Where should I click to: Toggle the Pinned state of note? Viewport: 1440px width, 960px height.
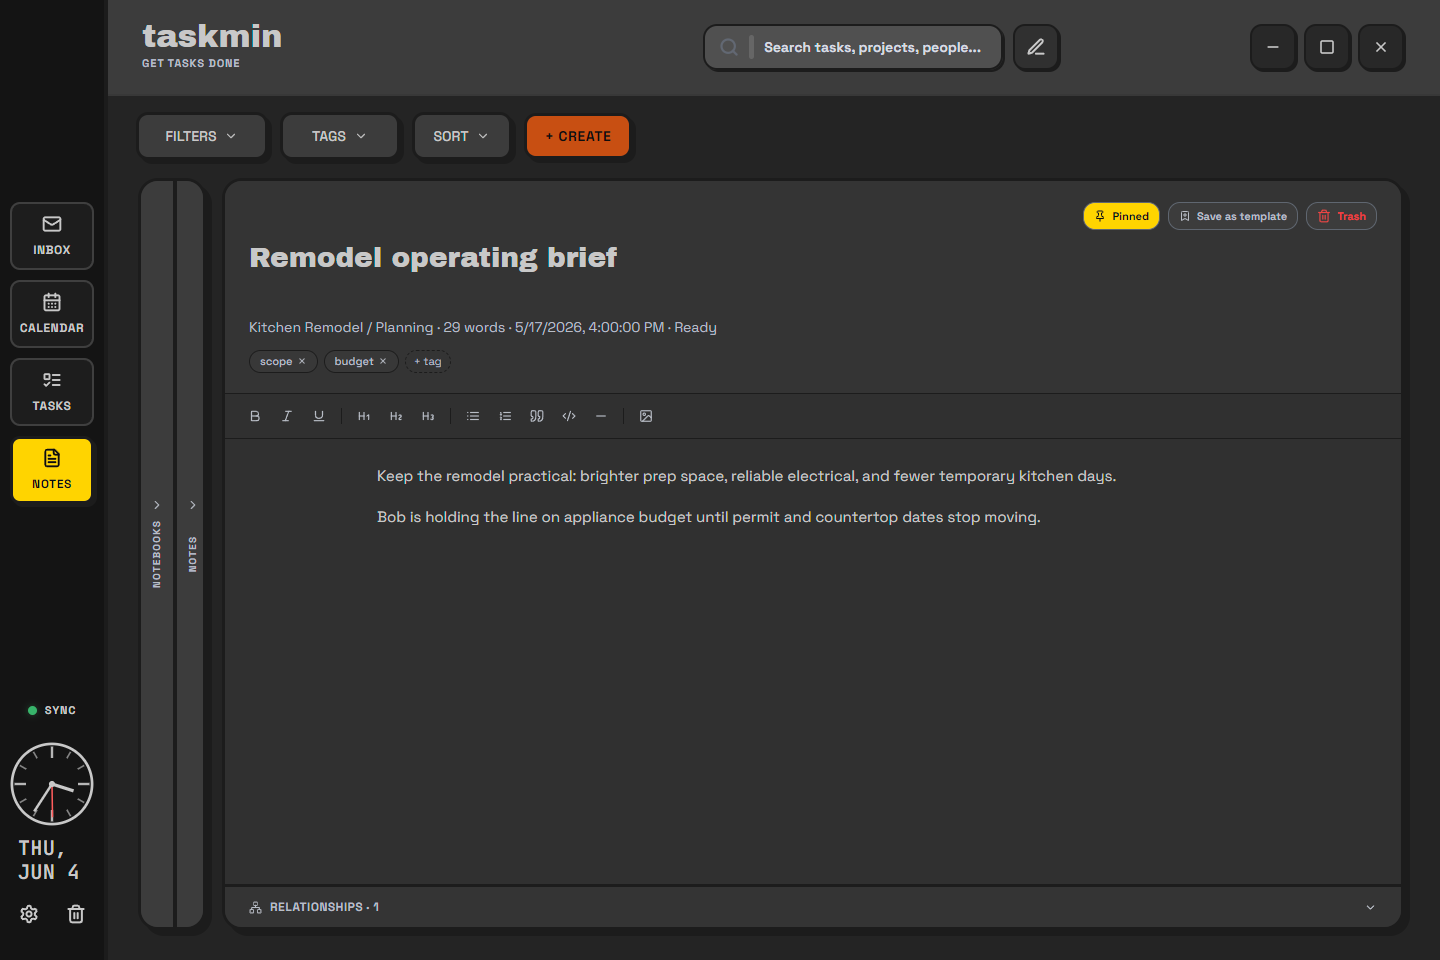(1121, 216)
